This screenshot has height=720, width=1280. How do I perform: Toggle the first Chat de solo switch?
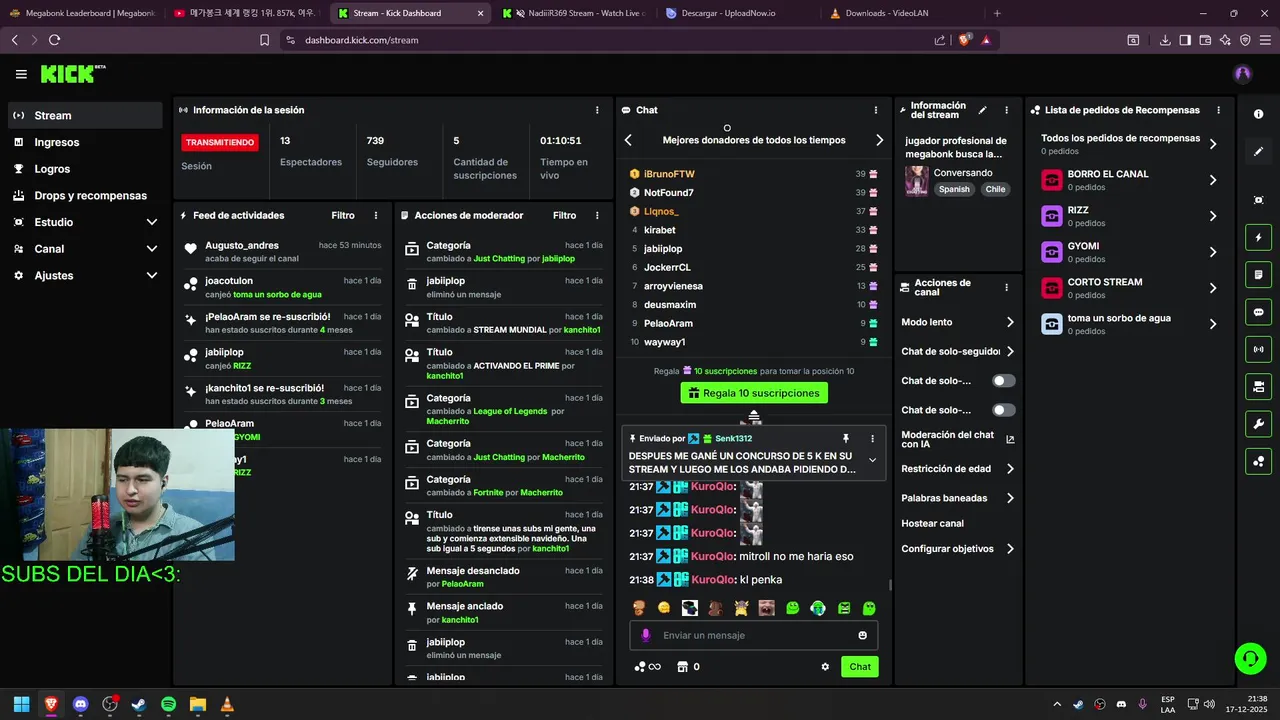point(1003,381)
